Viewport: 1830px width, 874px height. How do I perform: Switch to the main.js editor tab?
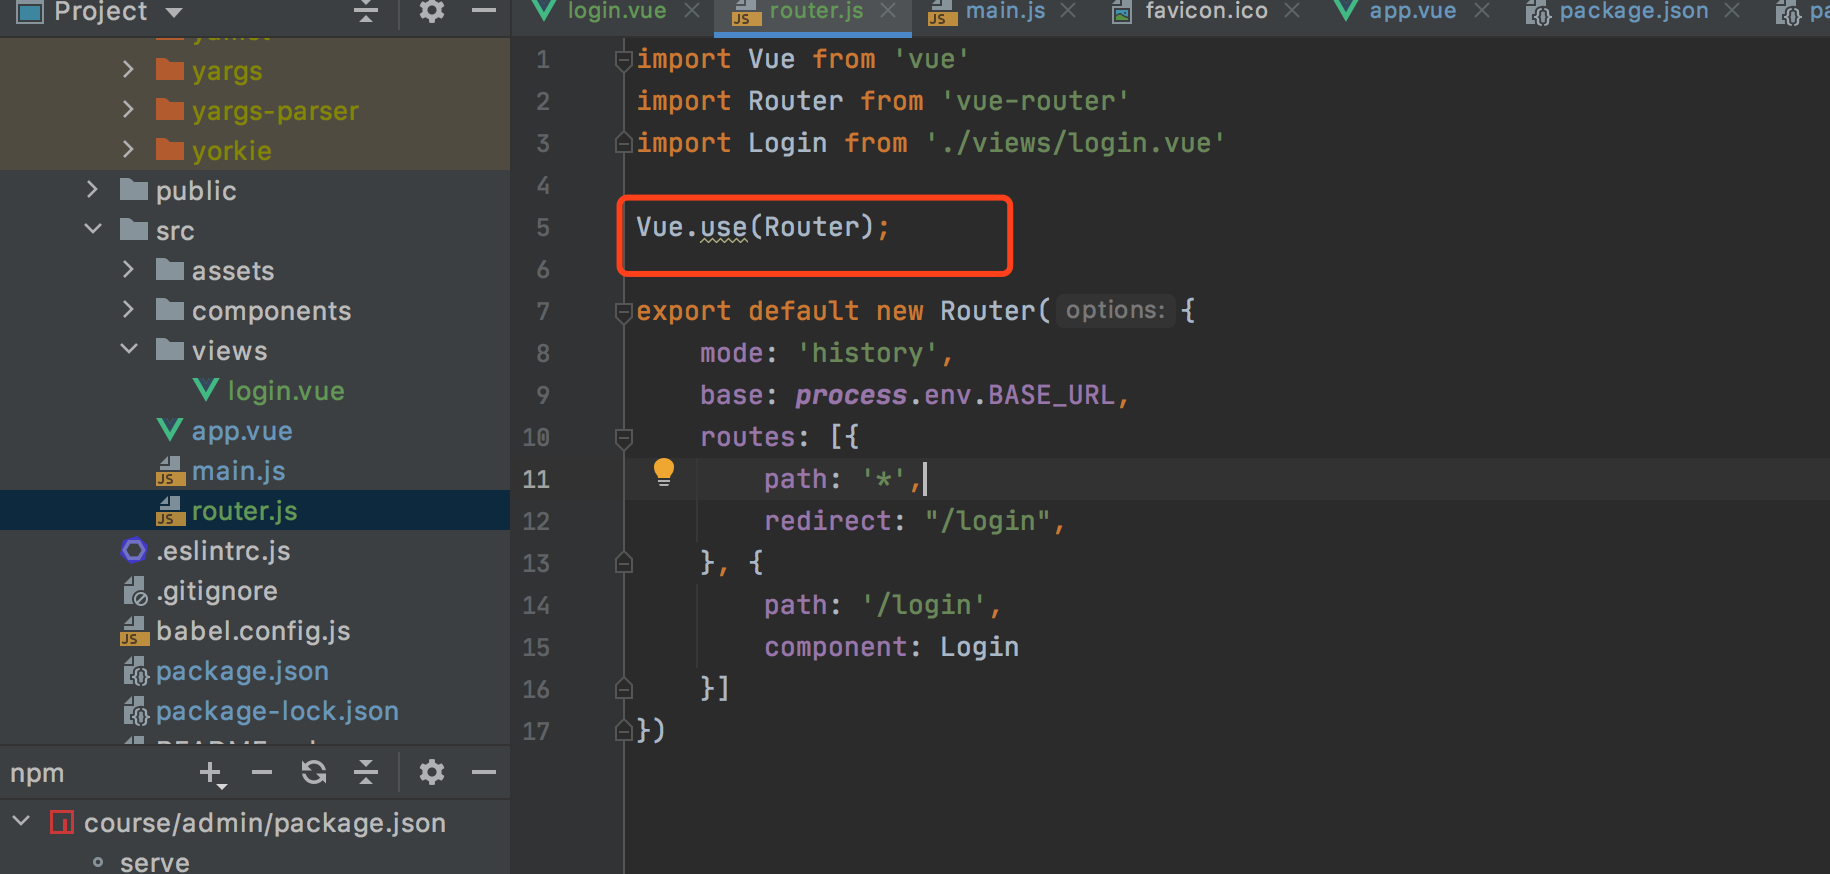1005,11
